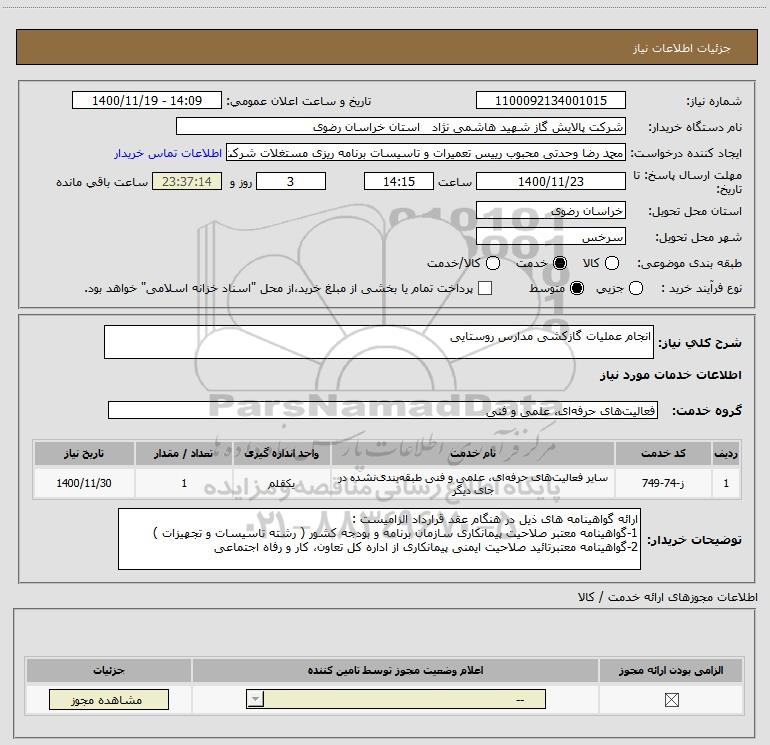The width and height of the screenshot is (770, 745).
Task: Toggle the اسناد خزانه اسلامی payment checkbox
Action: point(485,288)
